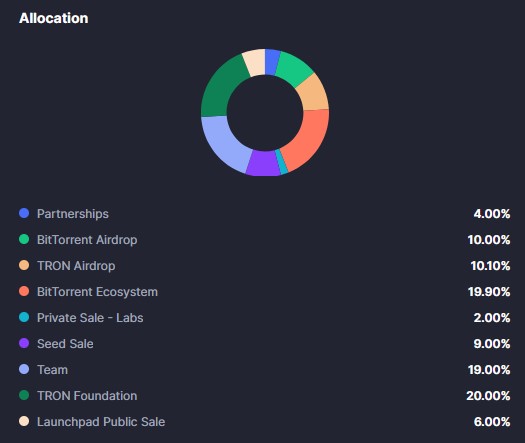This screenshot has width=525, height=443.
Task: Click the Allocation heading
Action: coord(54,18)
